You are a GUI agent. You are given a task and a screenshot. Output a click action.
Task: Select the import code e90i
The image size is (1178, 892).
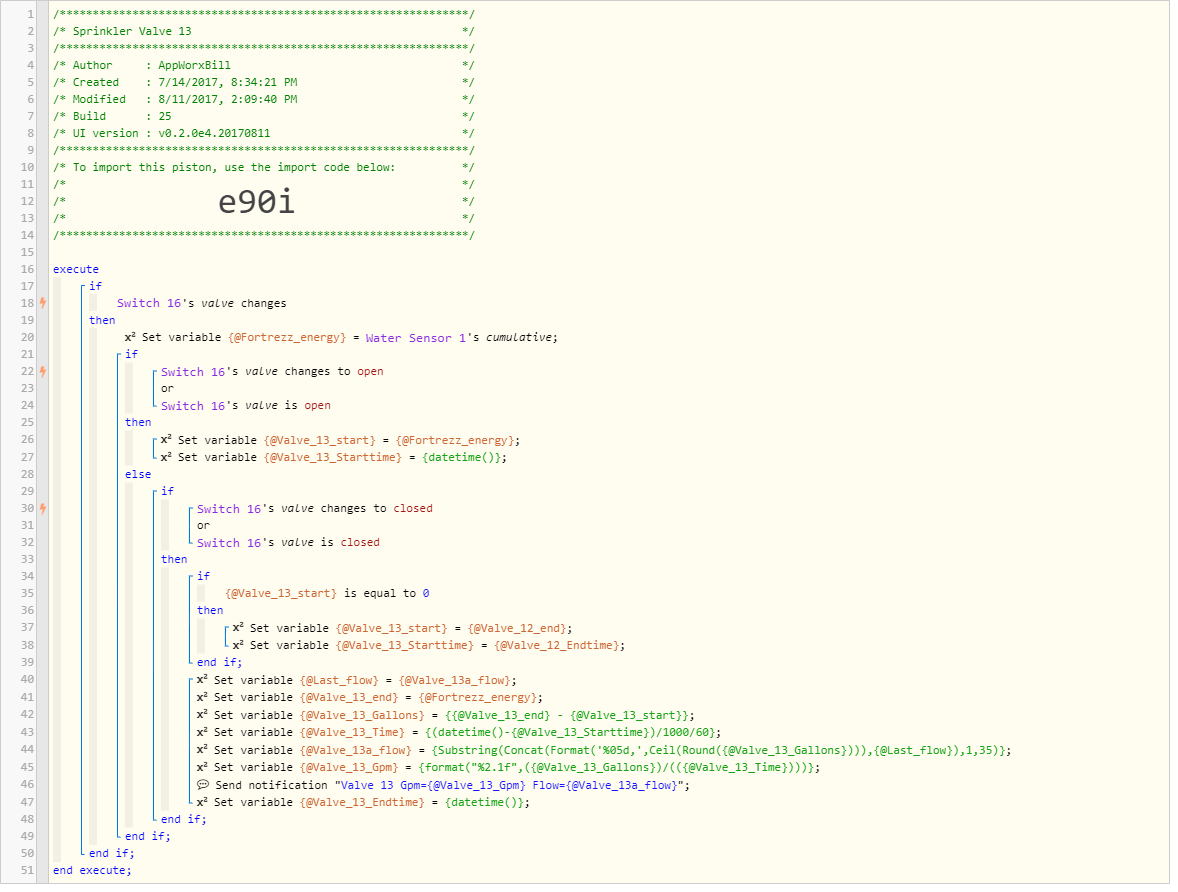pyautogui.click(x=256, y=201)
